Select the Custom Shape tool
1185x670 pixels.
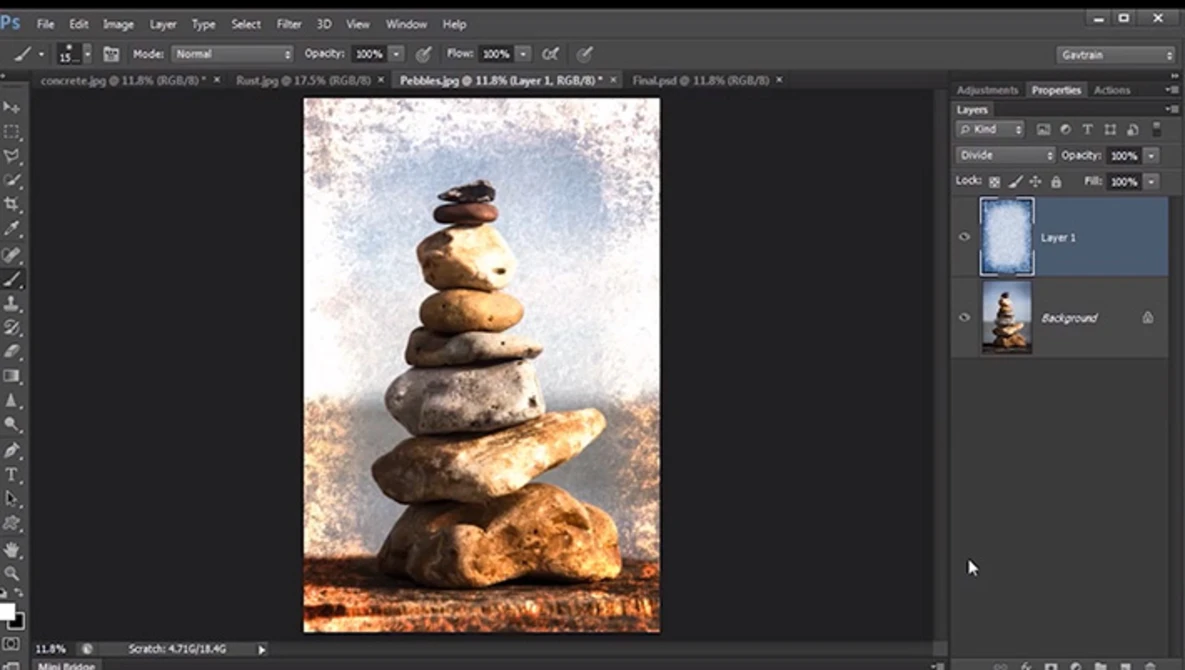coord(11,523)
